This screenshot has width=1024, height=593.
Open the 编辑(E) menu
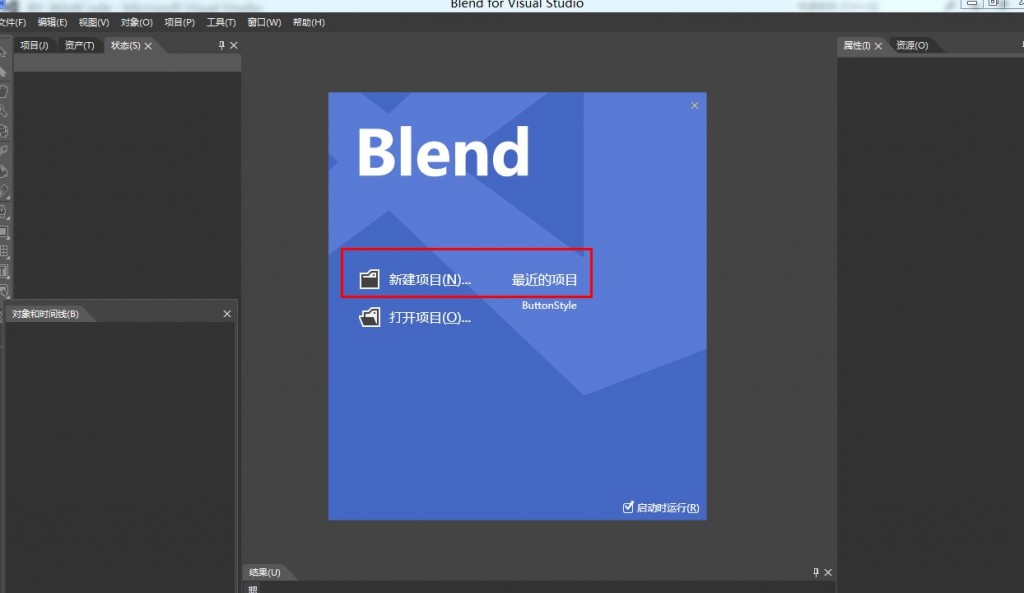click(52, 22)
